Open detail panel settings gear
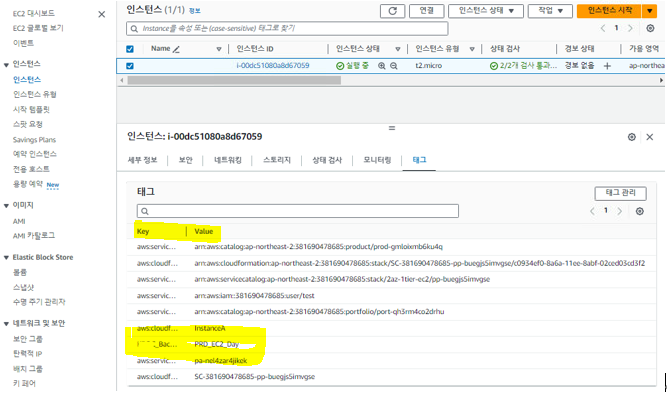 632,137
